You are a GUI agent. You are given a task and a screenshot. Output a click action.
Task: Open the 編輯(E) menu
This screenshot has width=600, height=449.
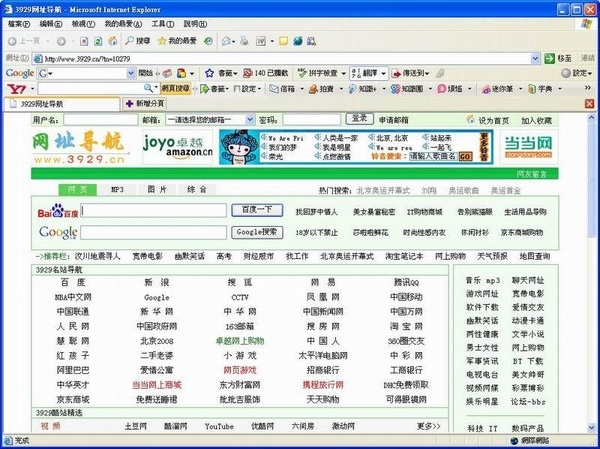(x=51, y=24)
